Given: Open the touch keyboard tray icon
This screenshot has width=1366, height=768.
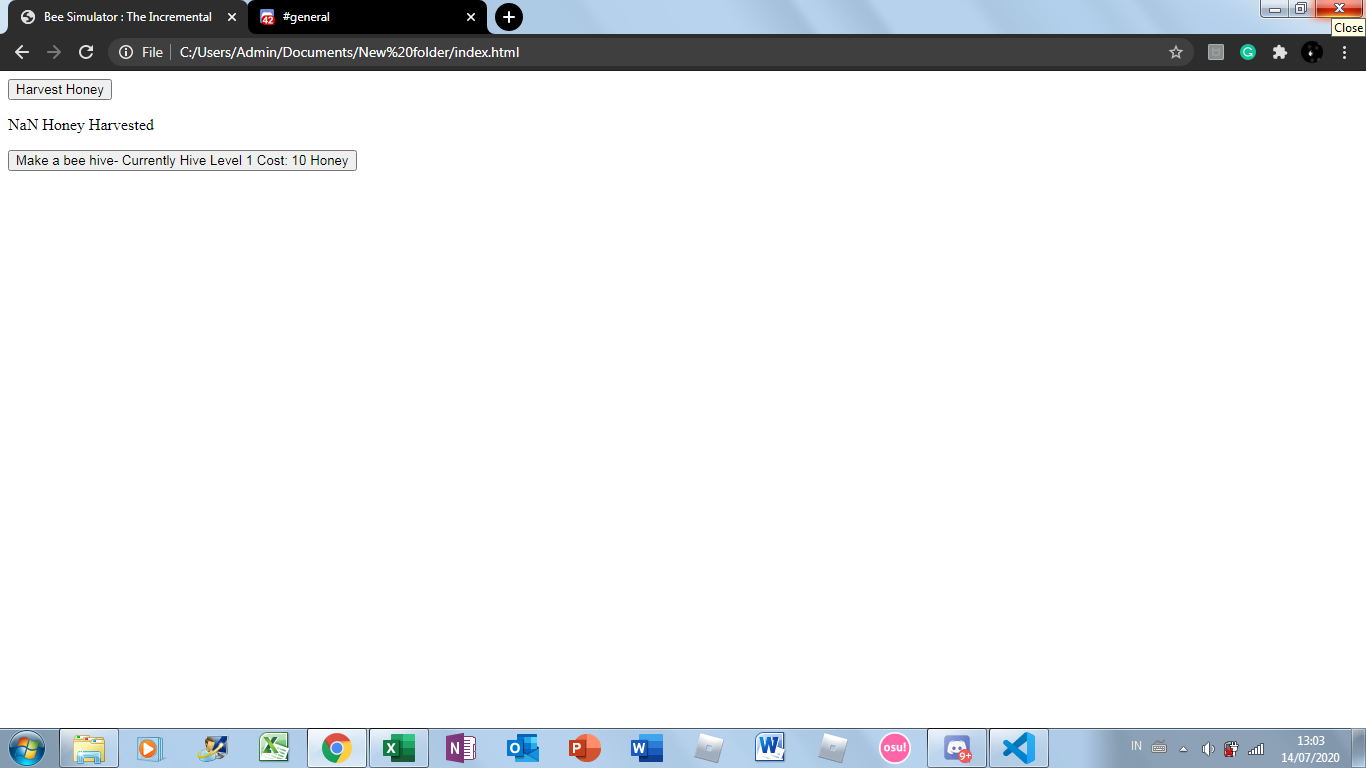Looking at the screenshot, I should tap(1160, 748).
